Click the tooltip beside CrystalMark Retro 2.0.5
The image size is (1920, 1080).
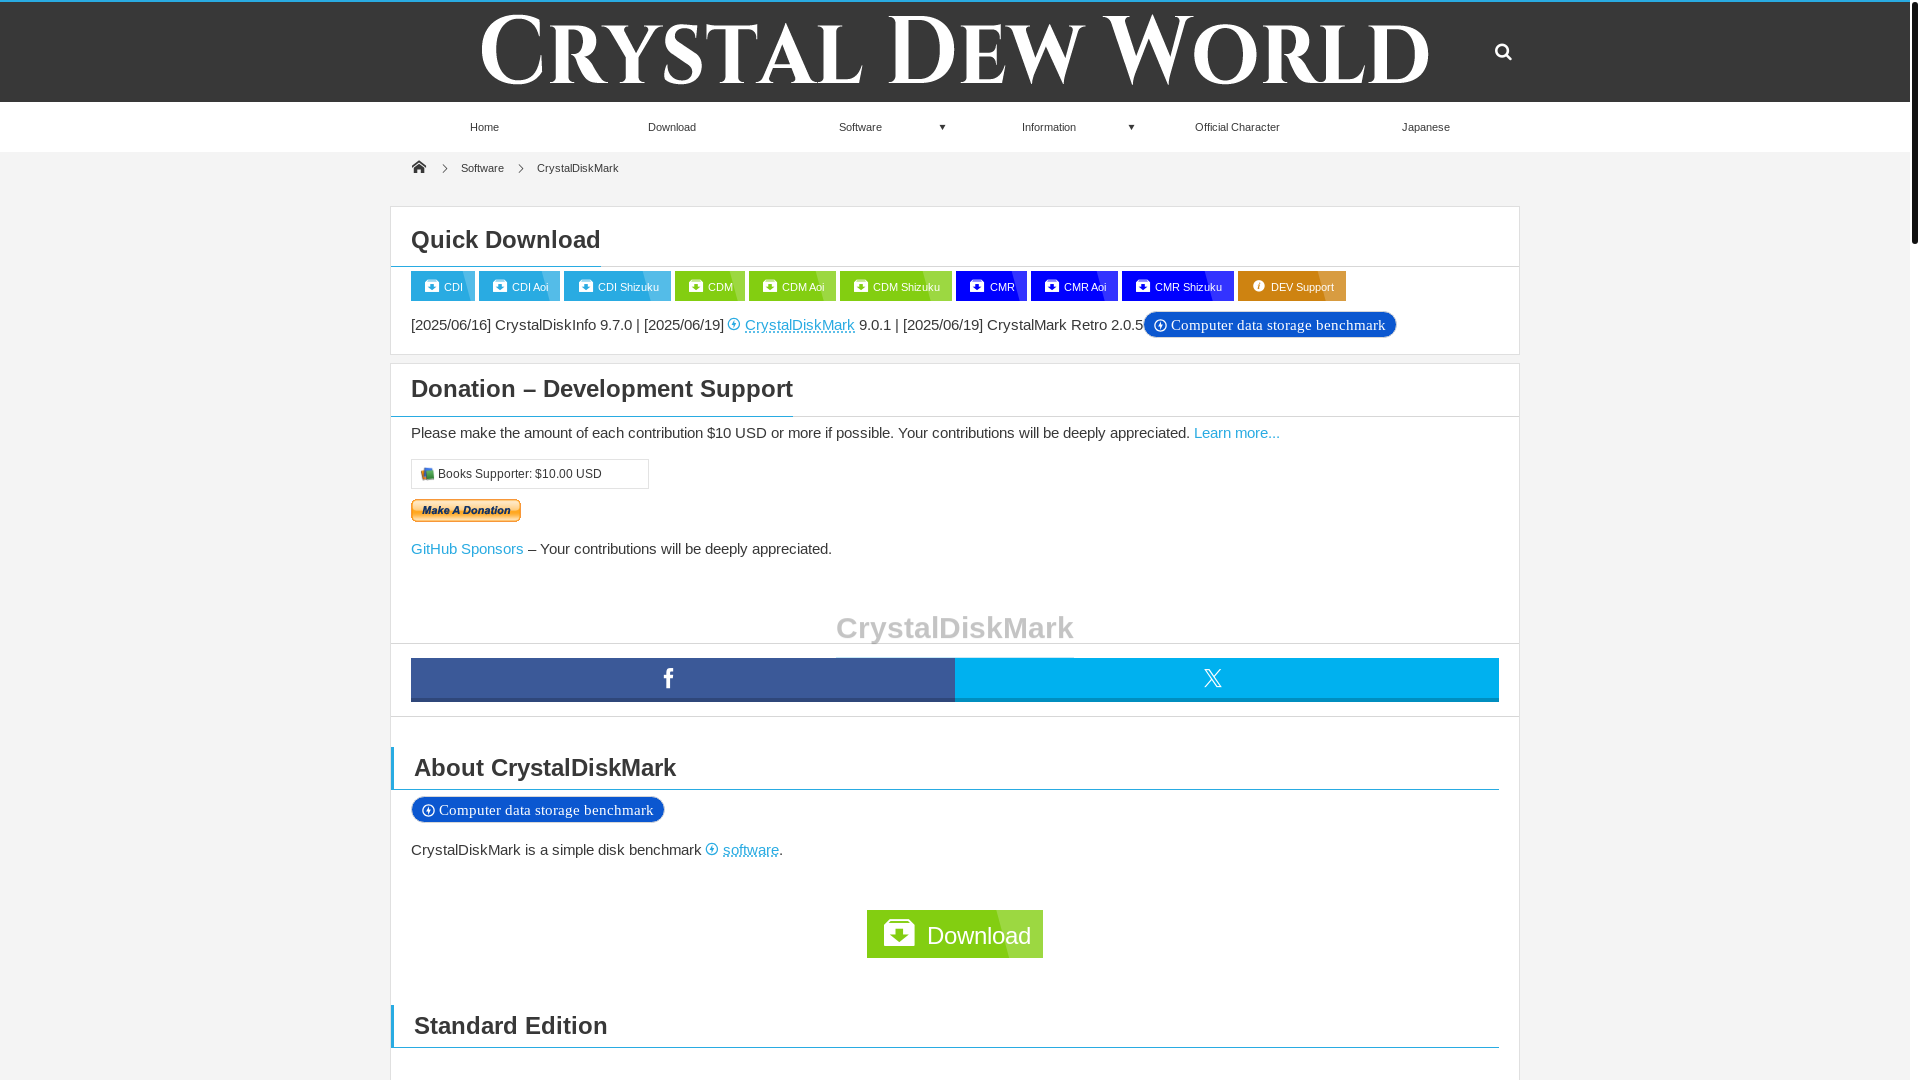1270,325
